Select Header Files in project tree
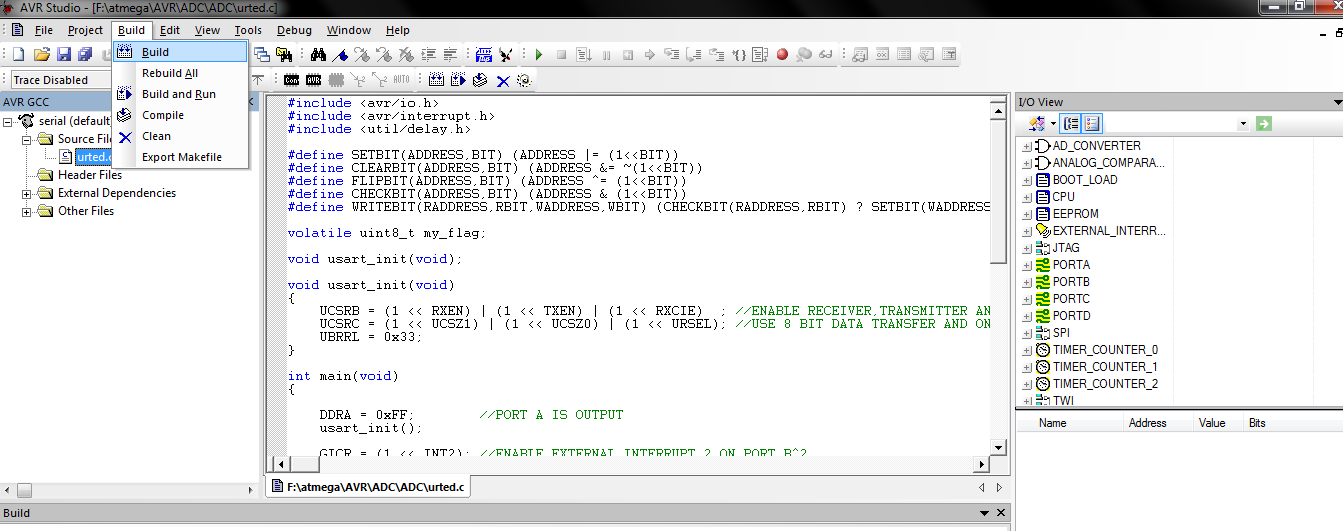The height and width of the screenshot is (531, 1343). click(90, 175)
